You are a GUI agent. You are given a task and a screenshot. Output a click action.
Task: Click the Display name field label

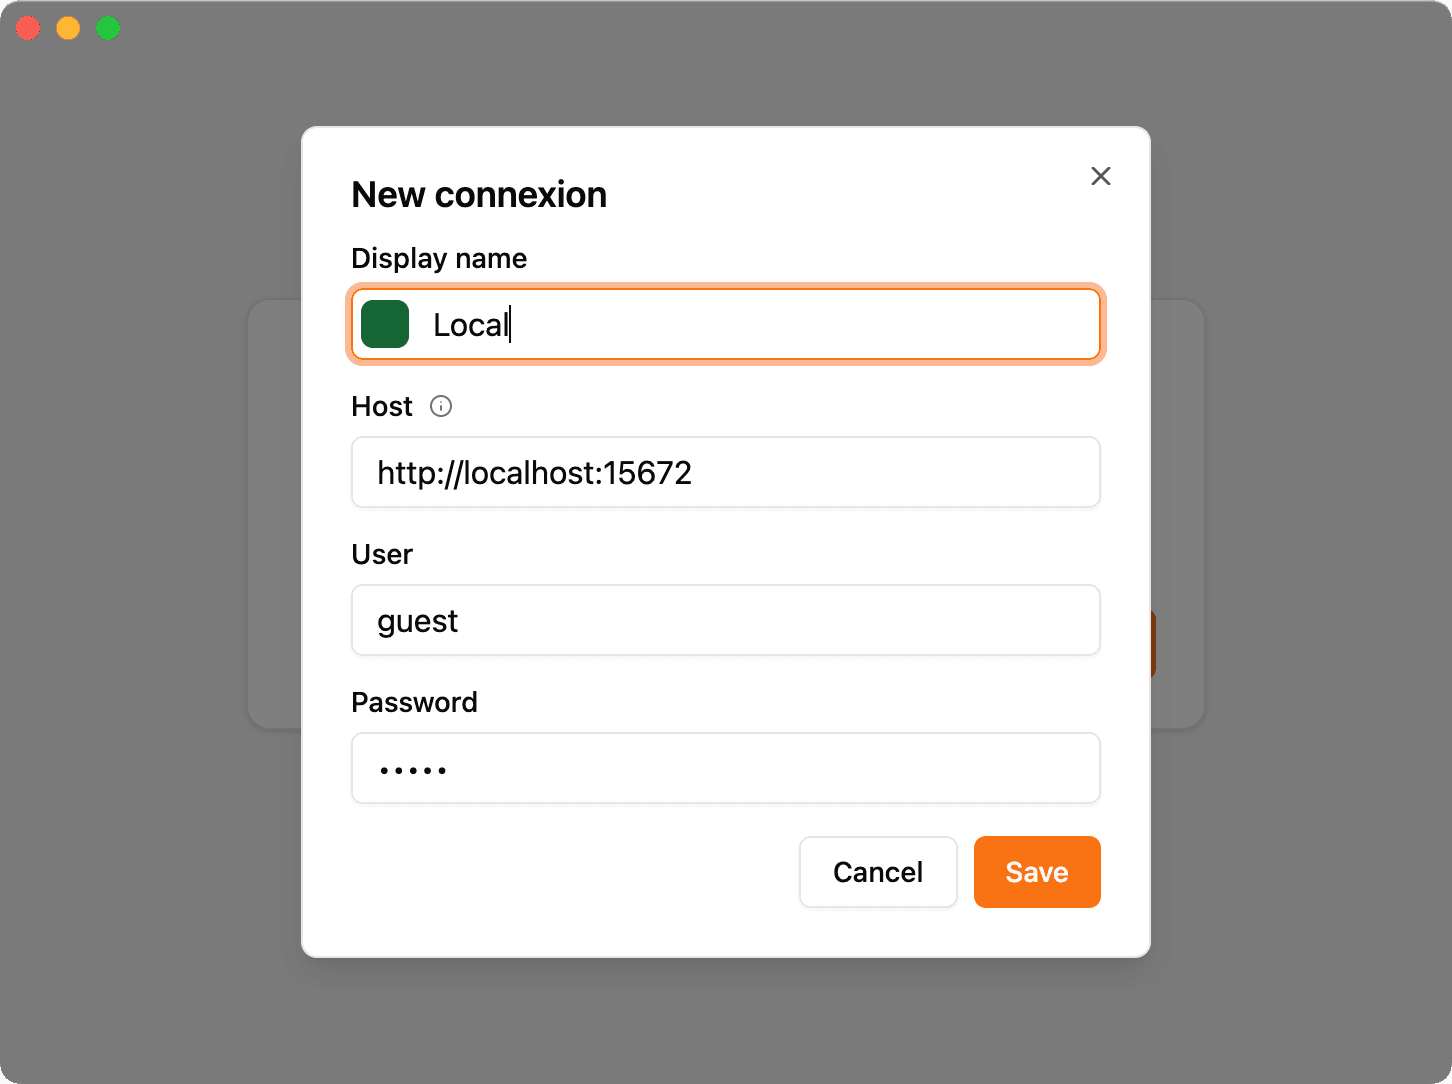tap(438, 258)
